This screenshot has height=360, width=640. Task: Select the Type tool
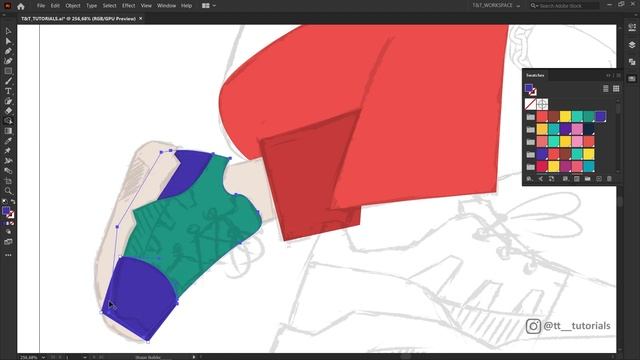coord(8,91)
